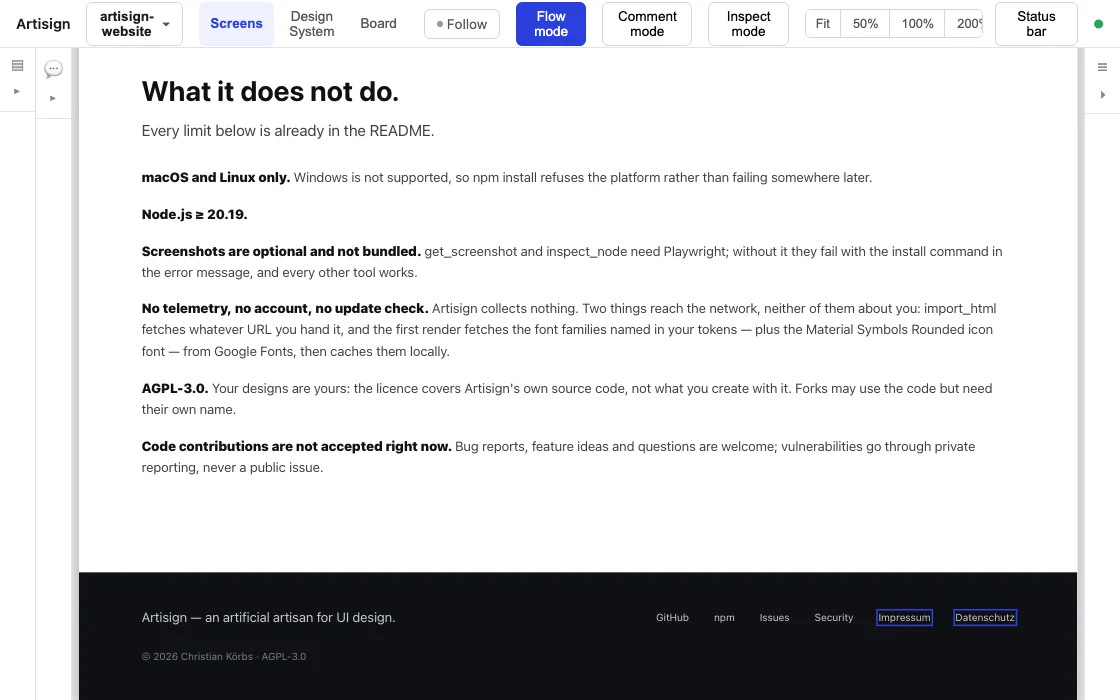Open the artisign-website project dropdown
This screenshot has width=1120, height=700.
pyautogui.click(x=134, y=24)
